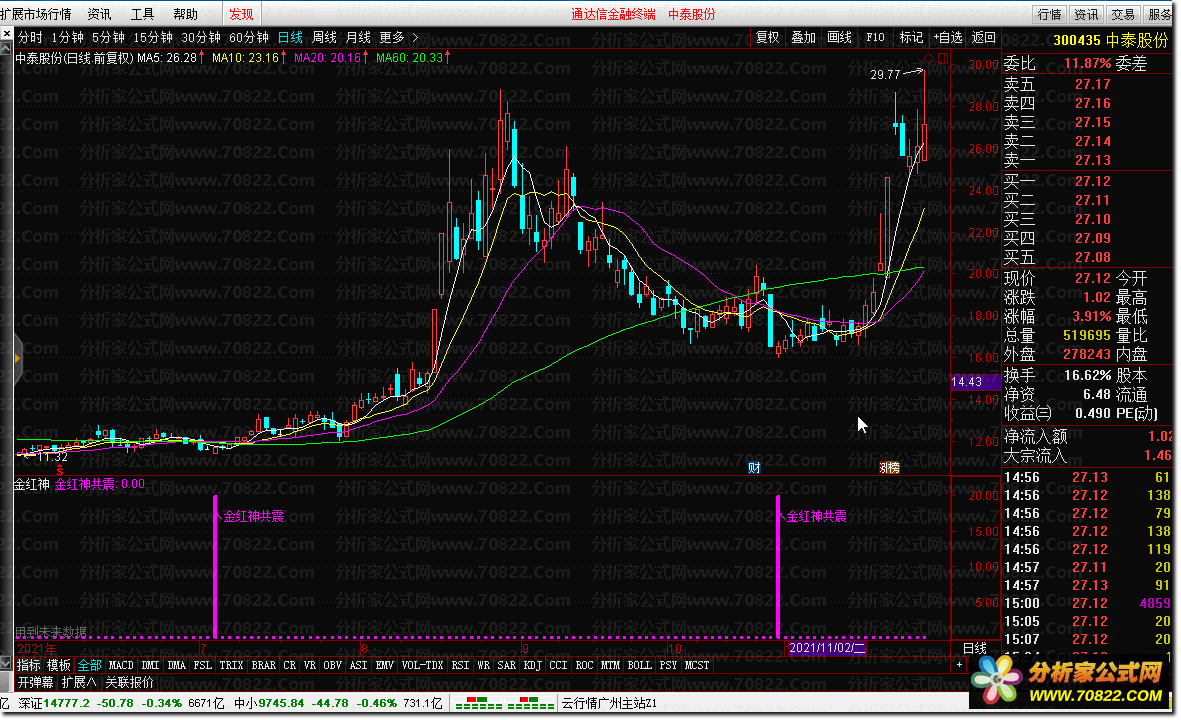Select the 全部 indicator filter
Image resolution: width=1181 pixels, height=720 pixels.
tap(89, 665)
